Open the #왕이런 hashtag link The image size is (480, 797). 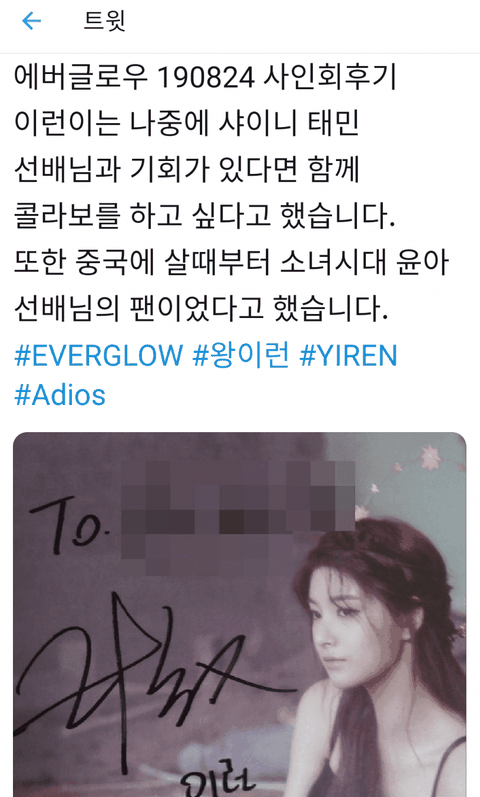click(x=241, y=355)
